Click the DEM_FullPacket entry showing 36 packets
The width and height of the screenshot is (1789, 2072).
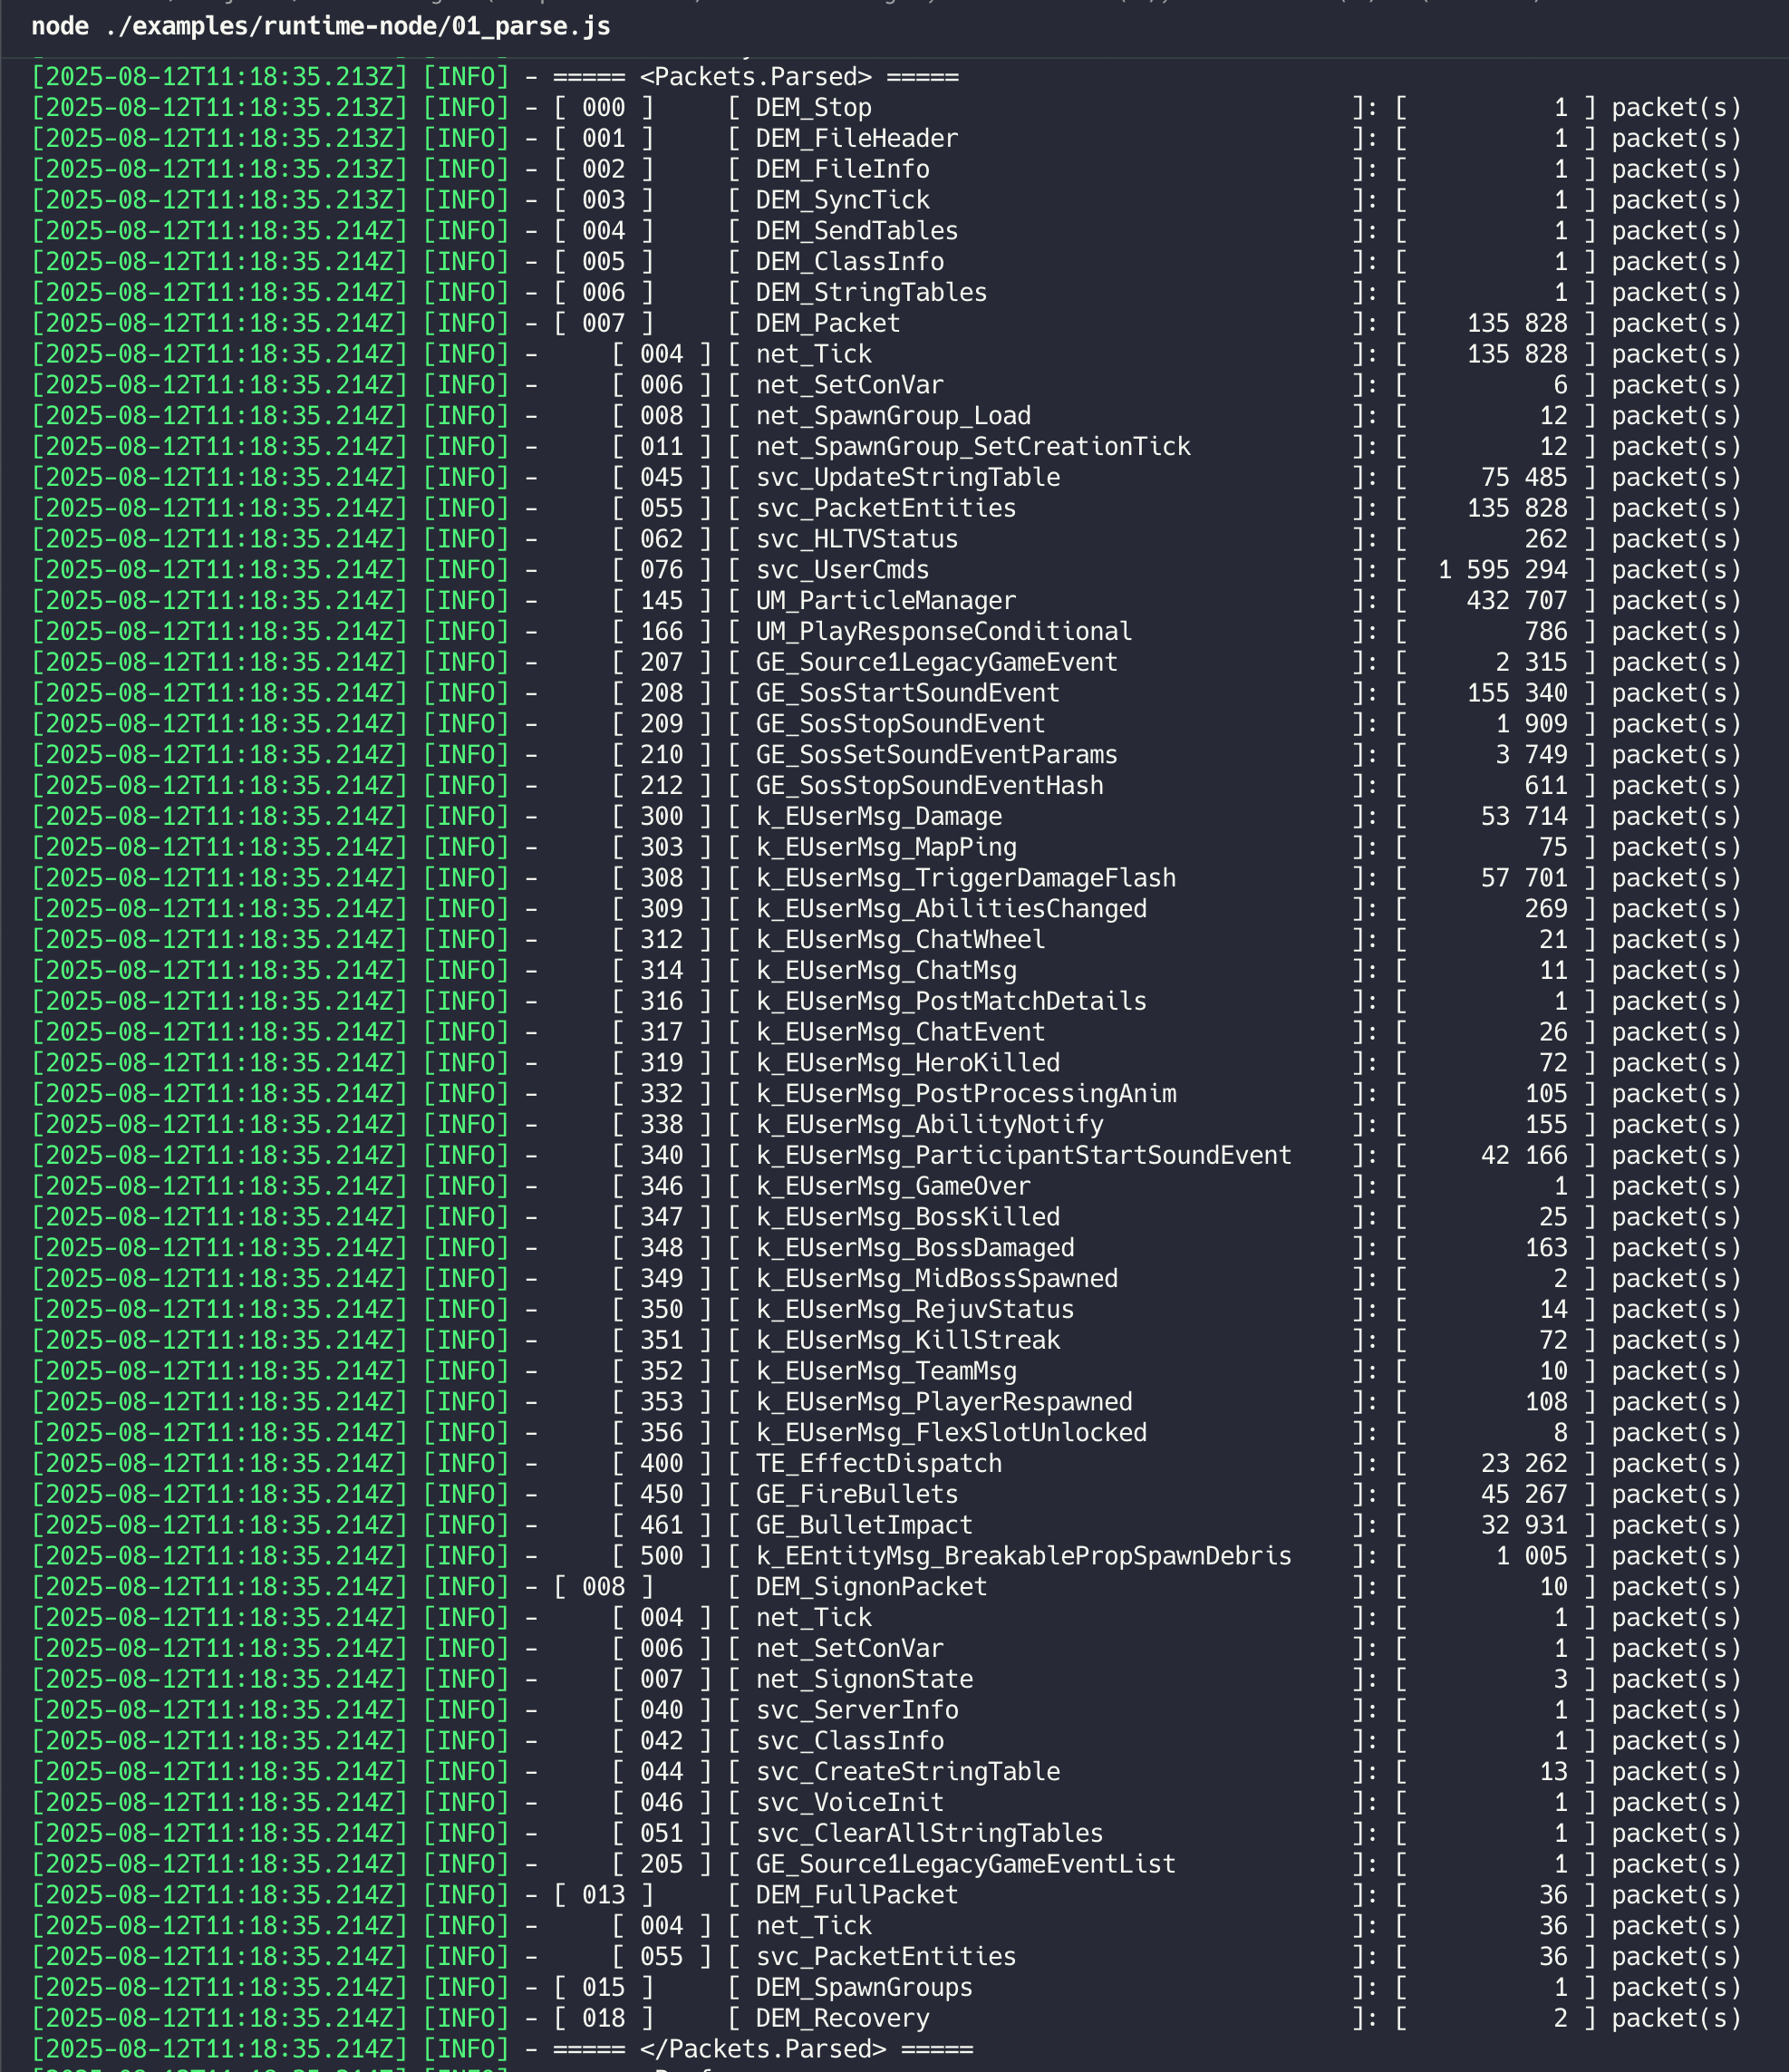click(x=855, y=1894)
